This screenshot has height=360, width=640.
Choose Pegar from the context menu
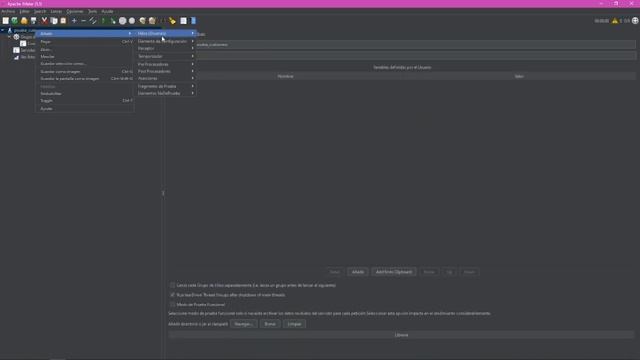pyautogui.click(x=85, y=42)
